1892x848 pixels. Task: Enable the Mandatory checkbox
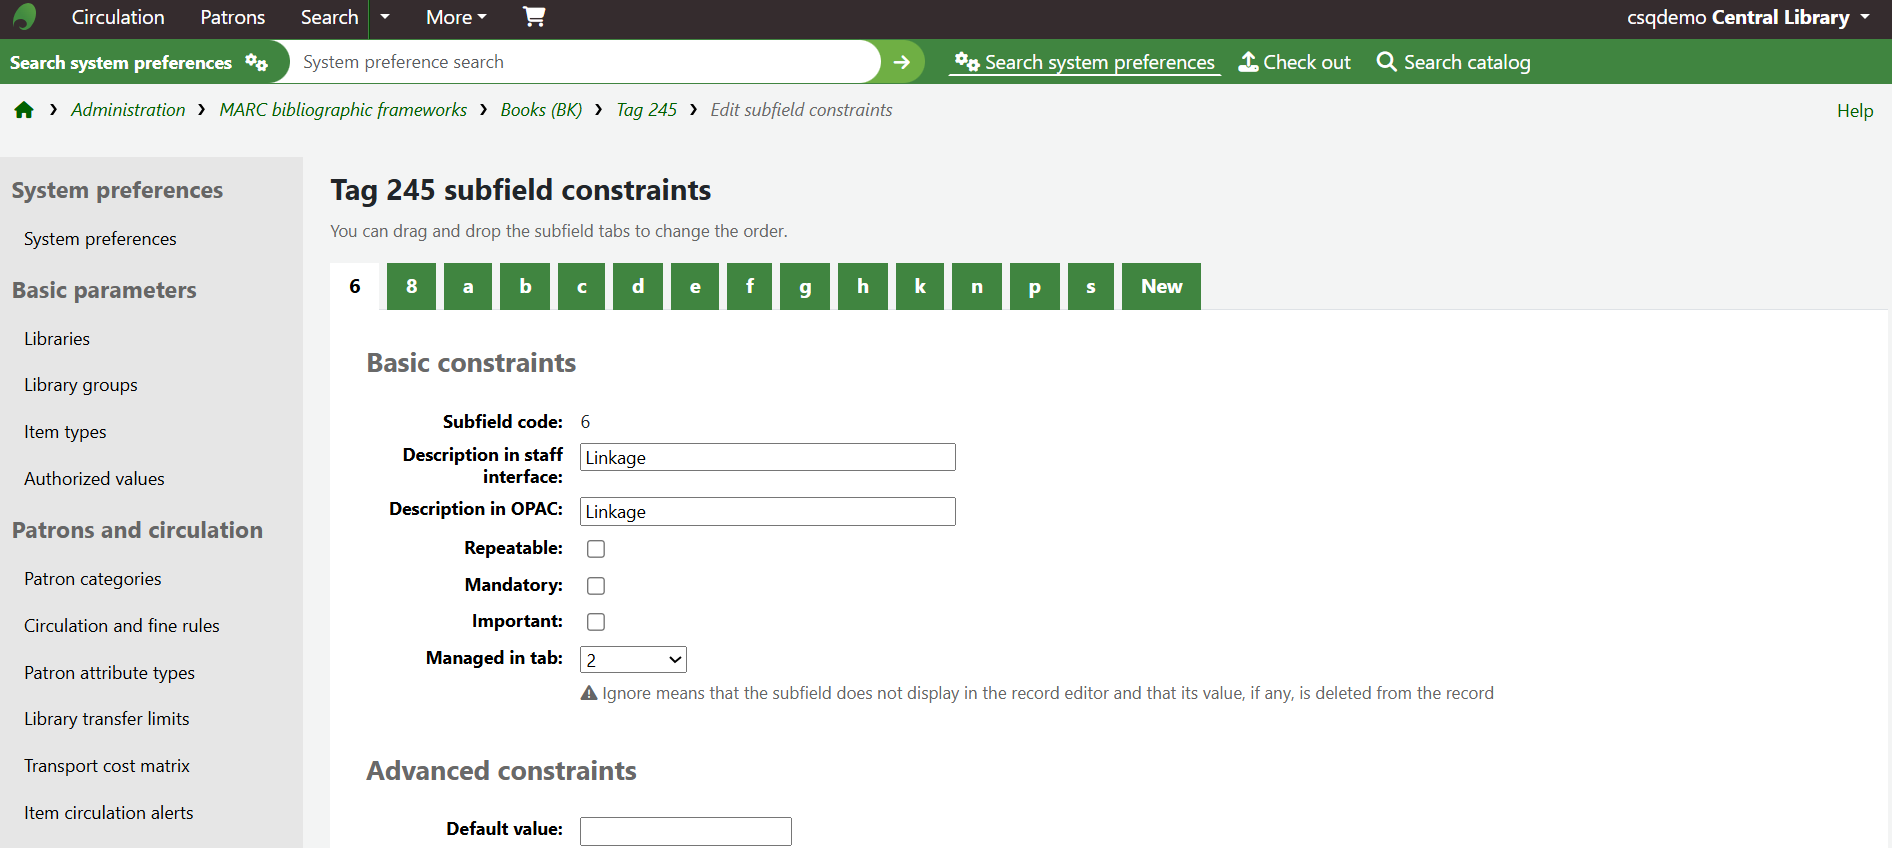(x=596, y=586)
